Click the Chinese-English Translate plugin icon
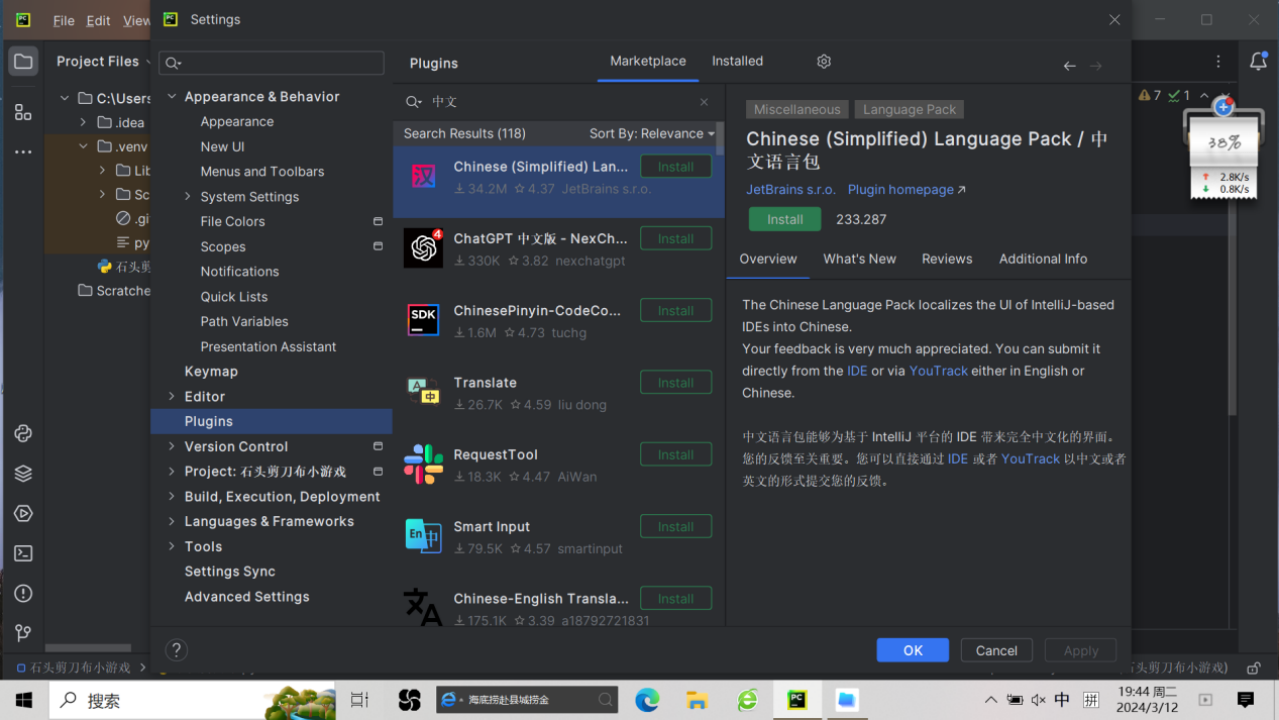Image resolution: width=1279 pixels, height=720 pixels. click(424, 607)
